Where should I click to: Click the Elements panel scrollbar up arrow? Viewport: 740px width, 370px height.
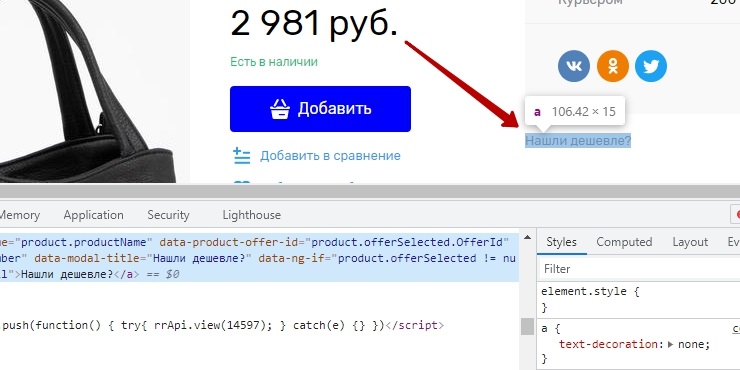527,237
